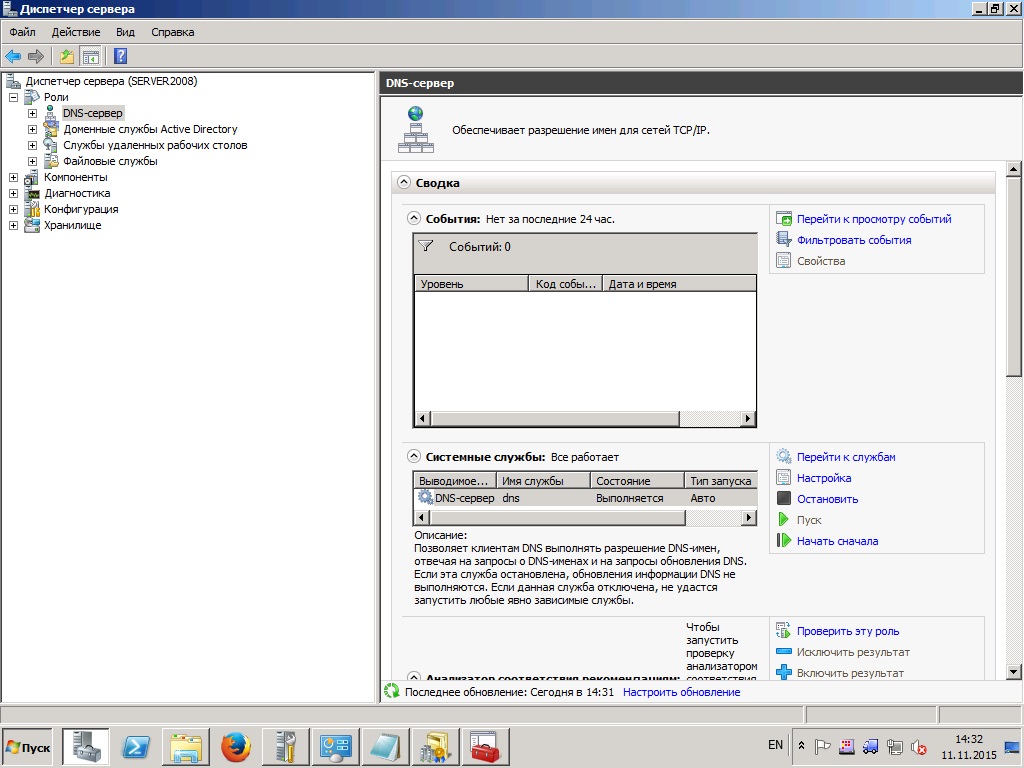
Task: Expand the Компоненты tree node
Action: pyautogui.click(x=13, y=177)
